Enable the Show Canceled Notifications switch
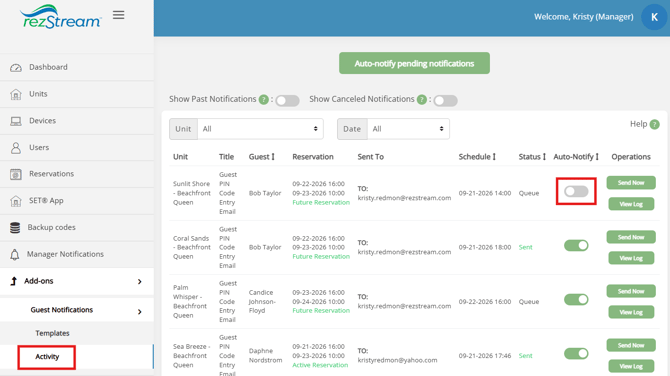Viewport: 670px width, 376px height. pos(445,101)
